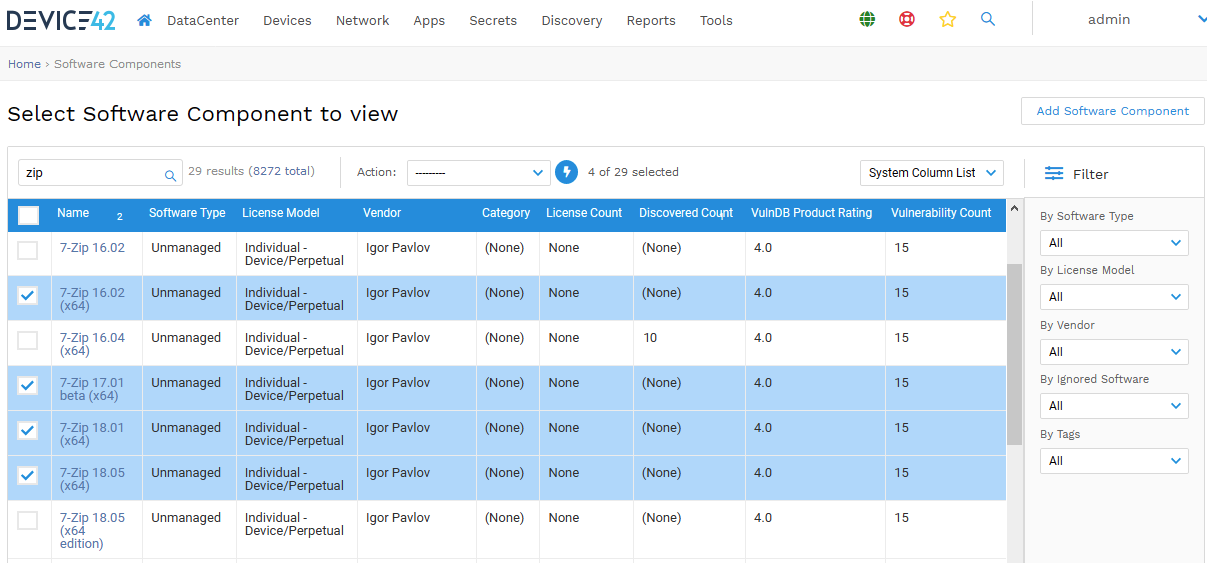
Task: Click the Software Components breadcrumb text
Action: pyautogui.click(x=118, y=64)
